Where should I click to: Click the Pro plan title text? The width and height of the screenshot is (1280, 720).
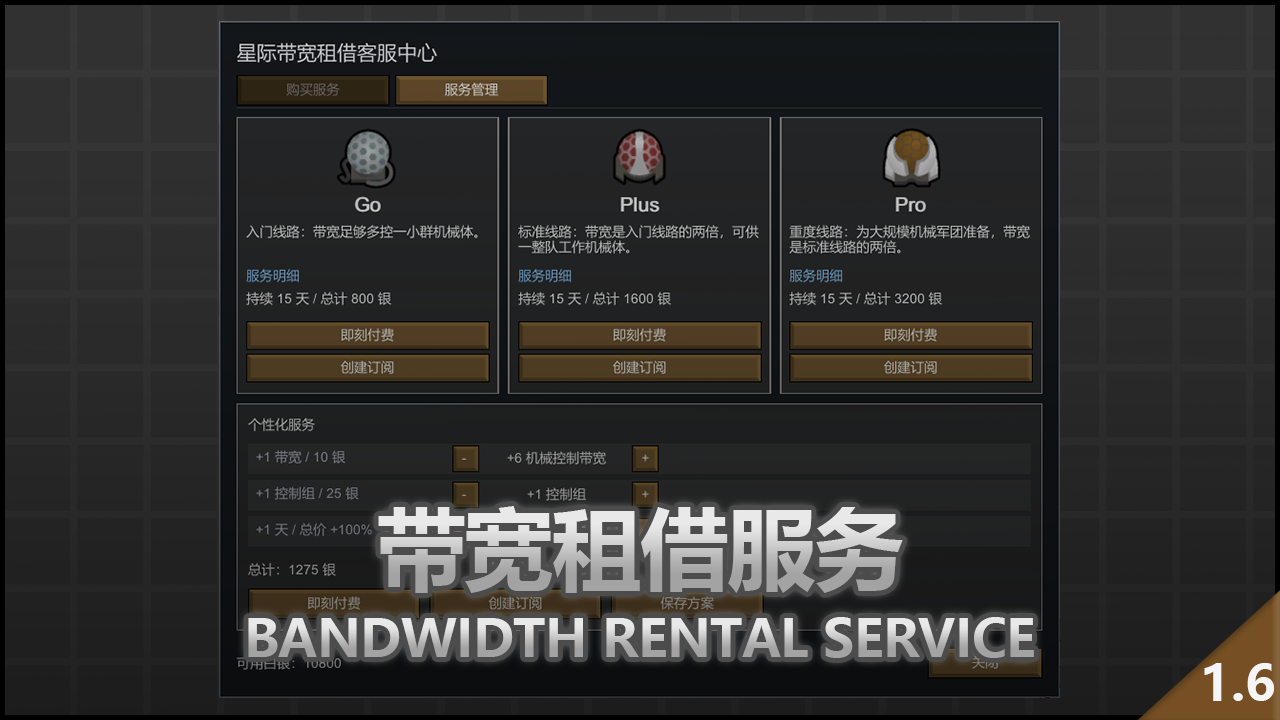click(x=910, y=205)
